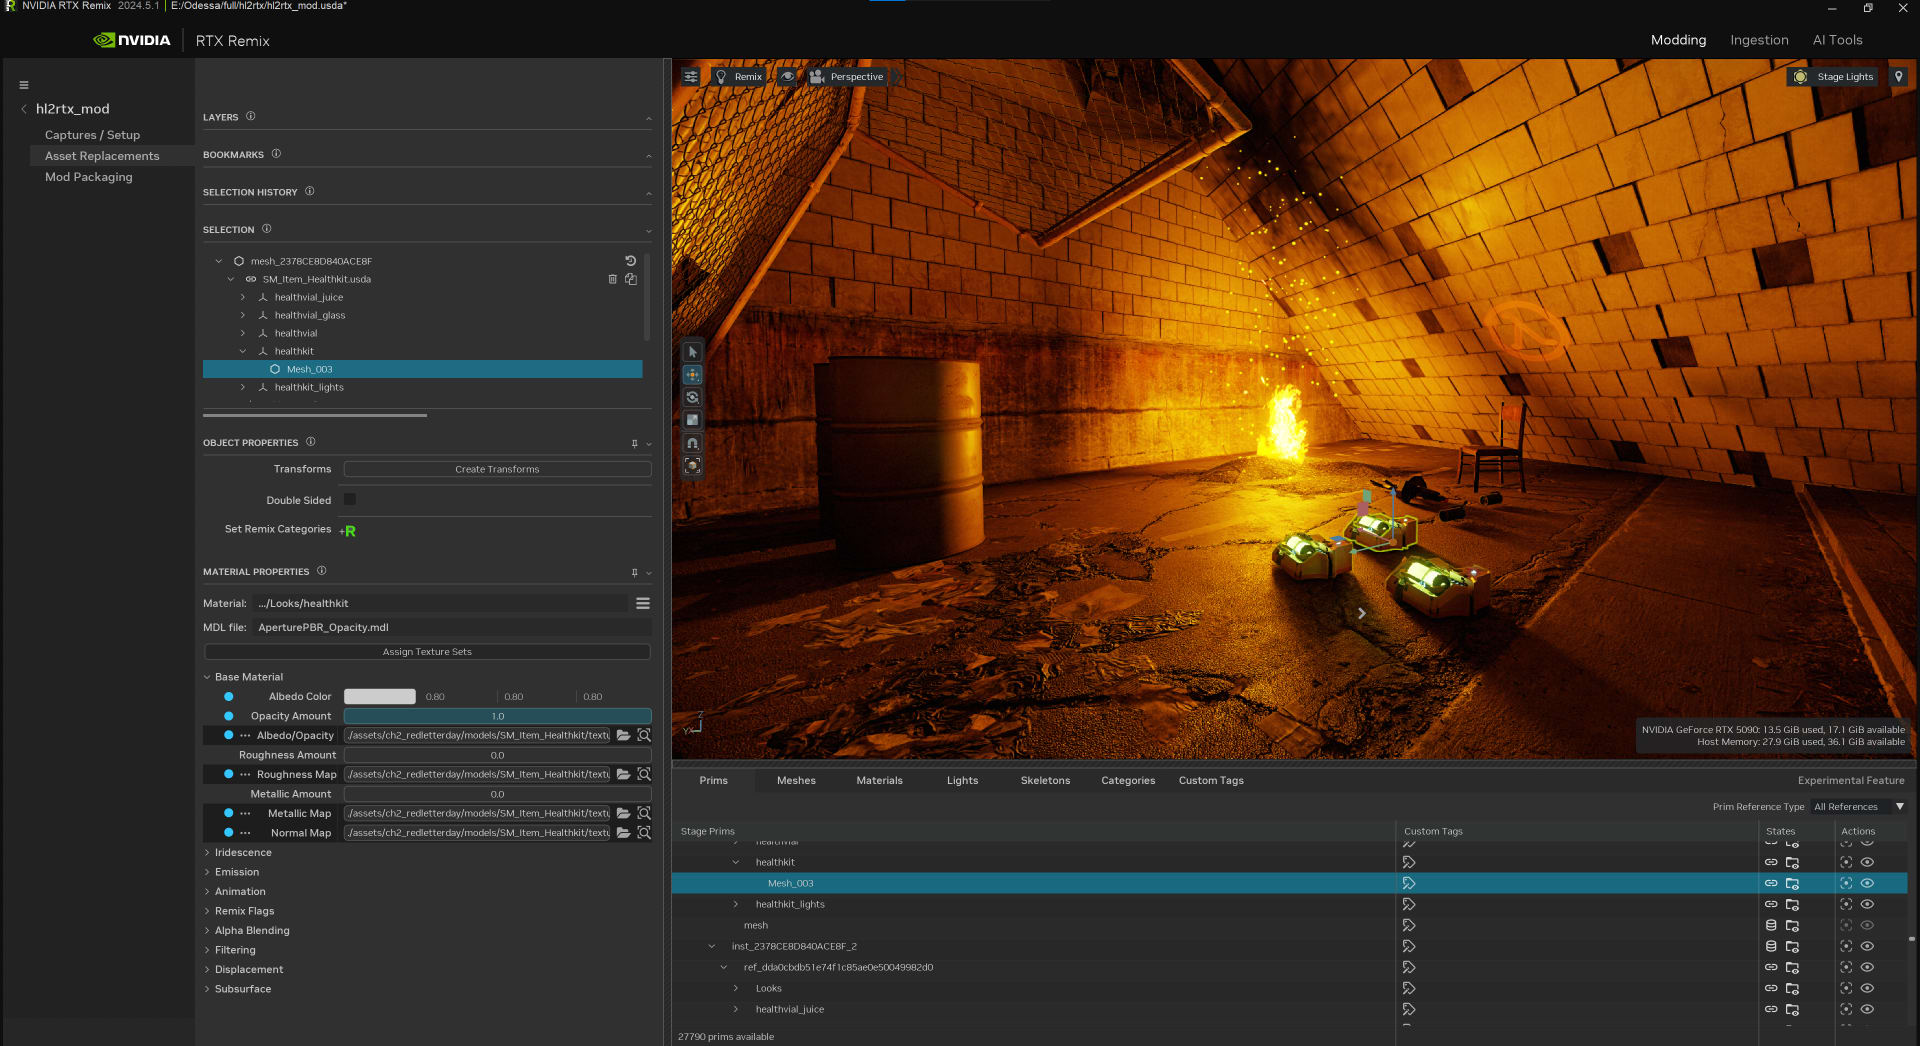Adjust the Opacity Amount slider

click(x=497, y=716)
